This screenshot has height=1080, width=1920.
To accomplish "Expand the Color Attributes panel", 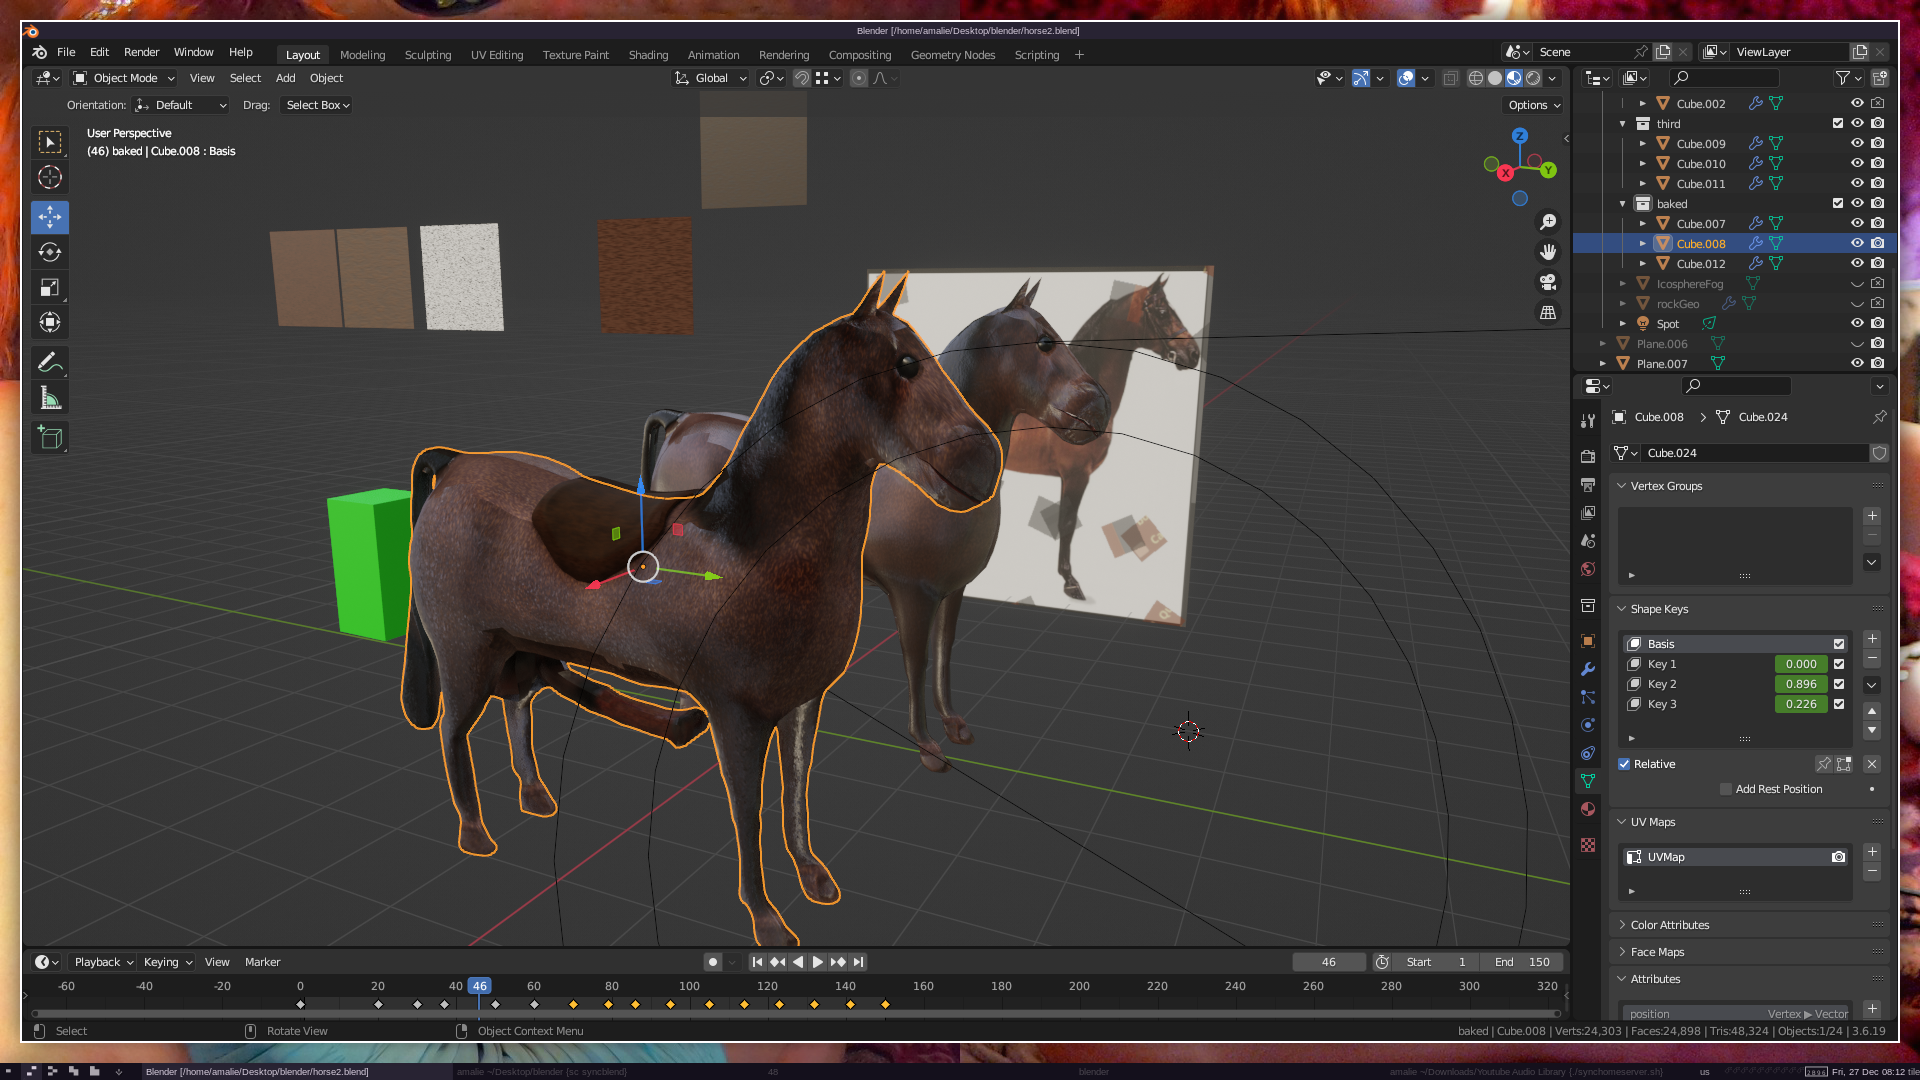I will click(x=1669, y=925).
